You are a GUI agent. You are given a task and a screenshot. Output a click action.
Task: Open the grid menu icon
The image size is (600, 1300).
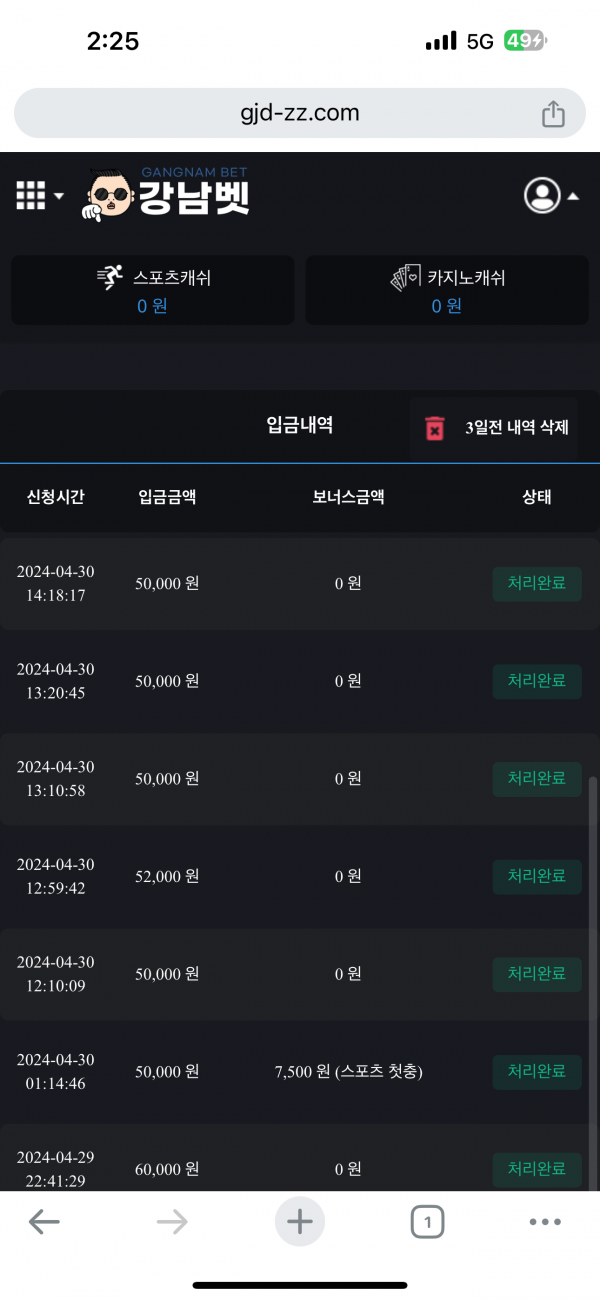point(31,195)
